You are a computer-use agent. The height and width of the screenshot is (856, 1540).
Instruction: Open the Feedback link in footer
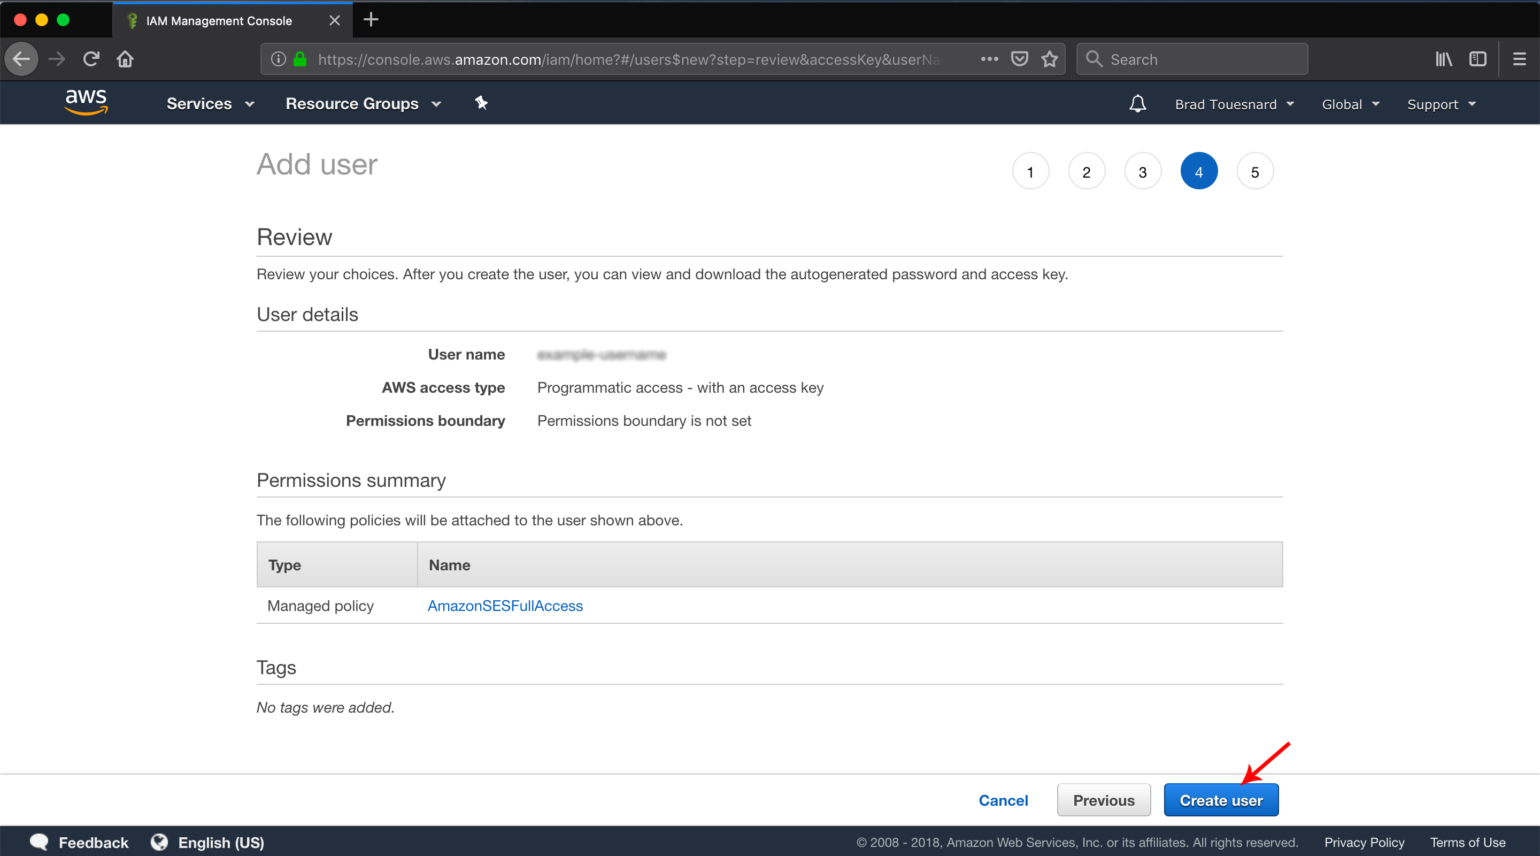click(93, 842)
